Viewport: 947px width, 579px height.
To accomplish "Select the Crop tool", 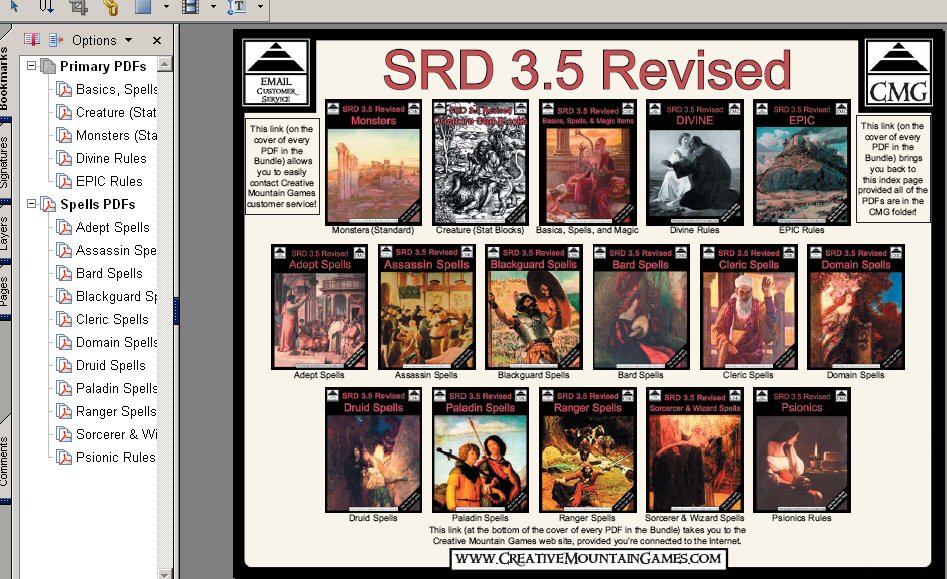I will (79, 7).
